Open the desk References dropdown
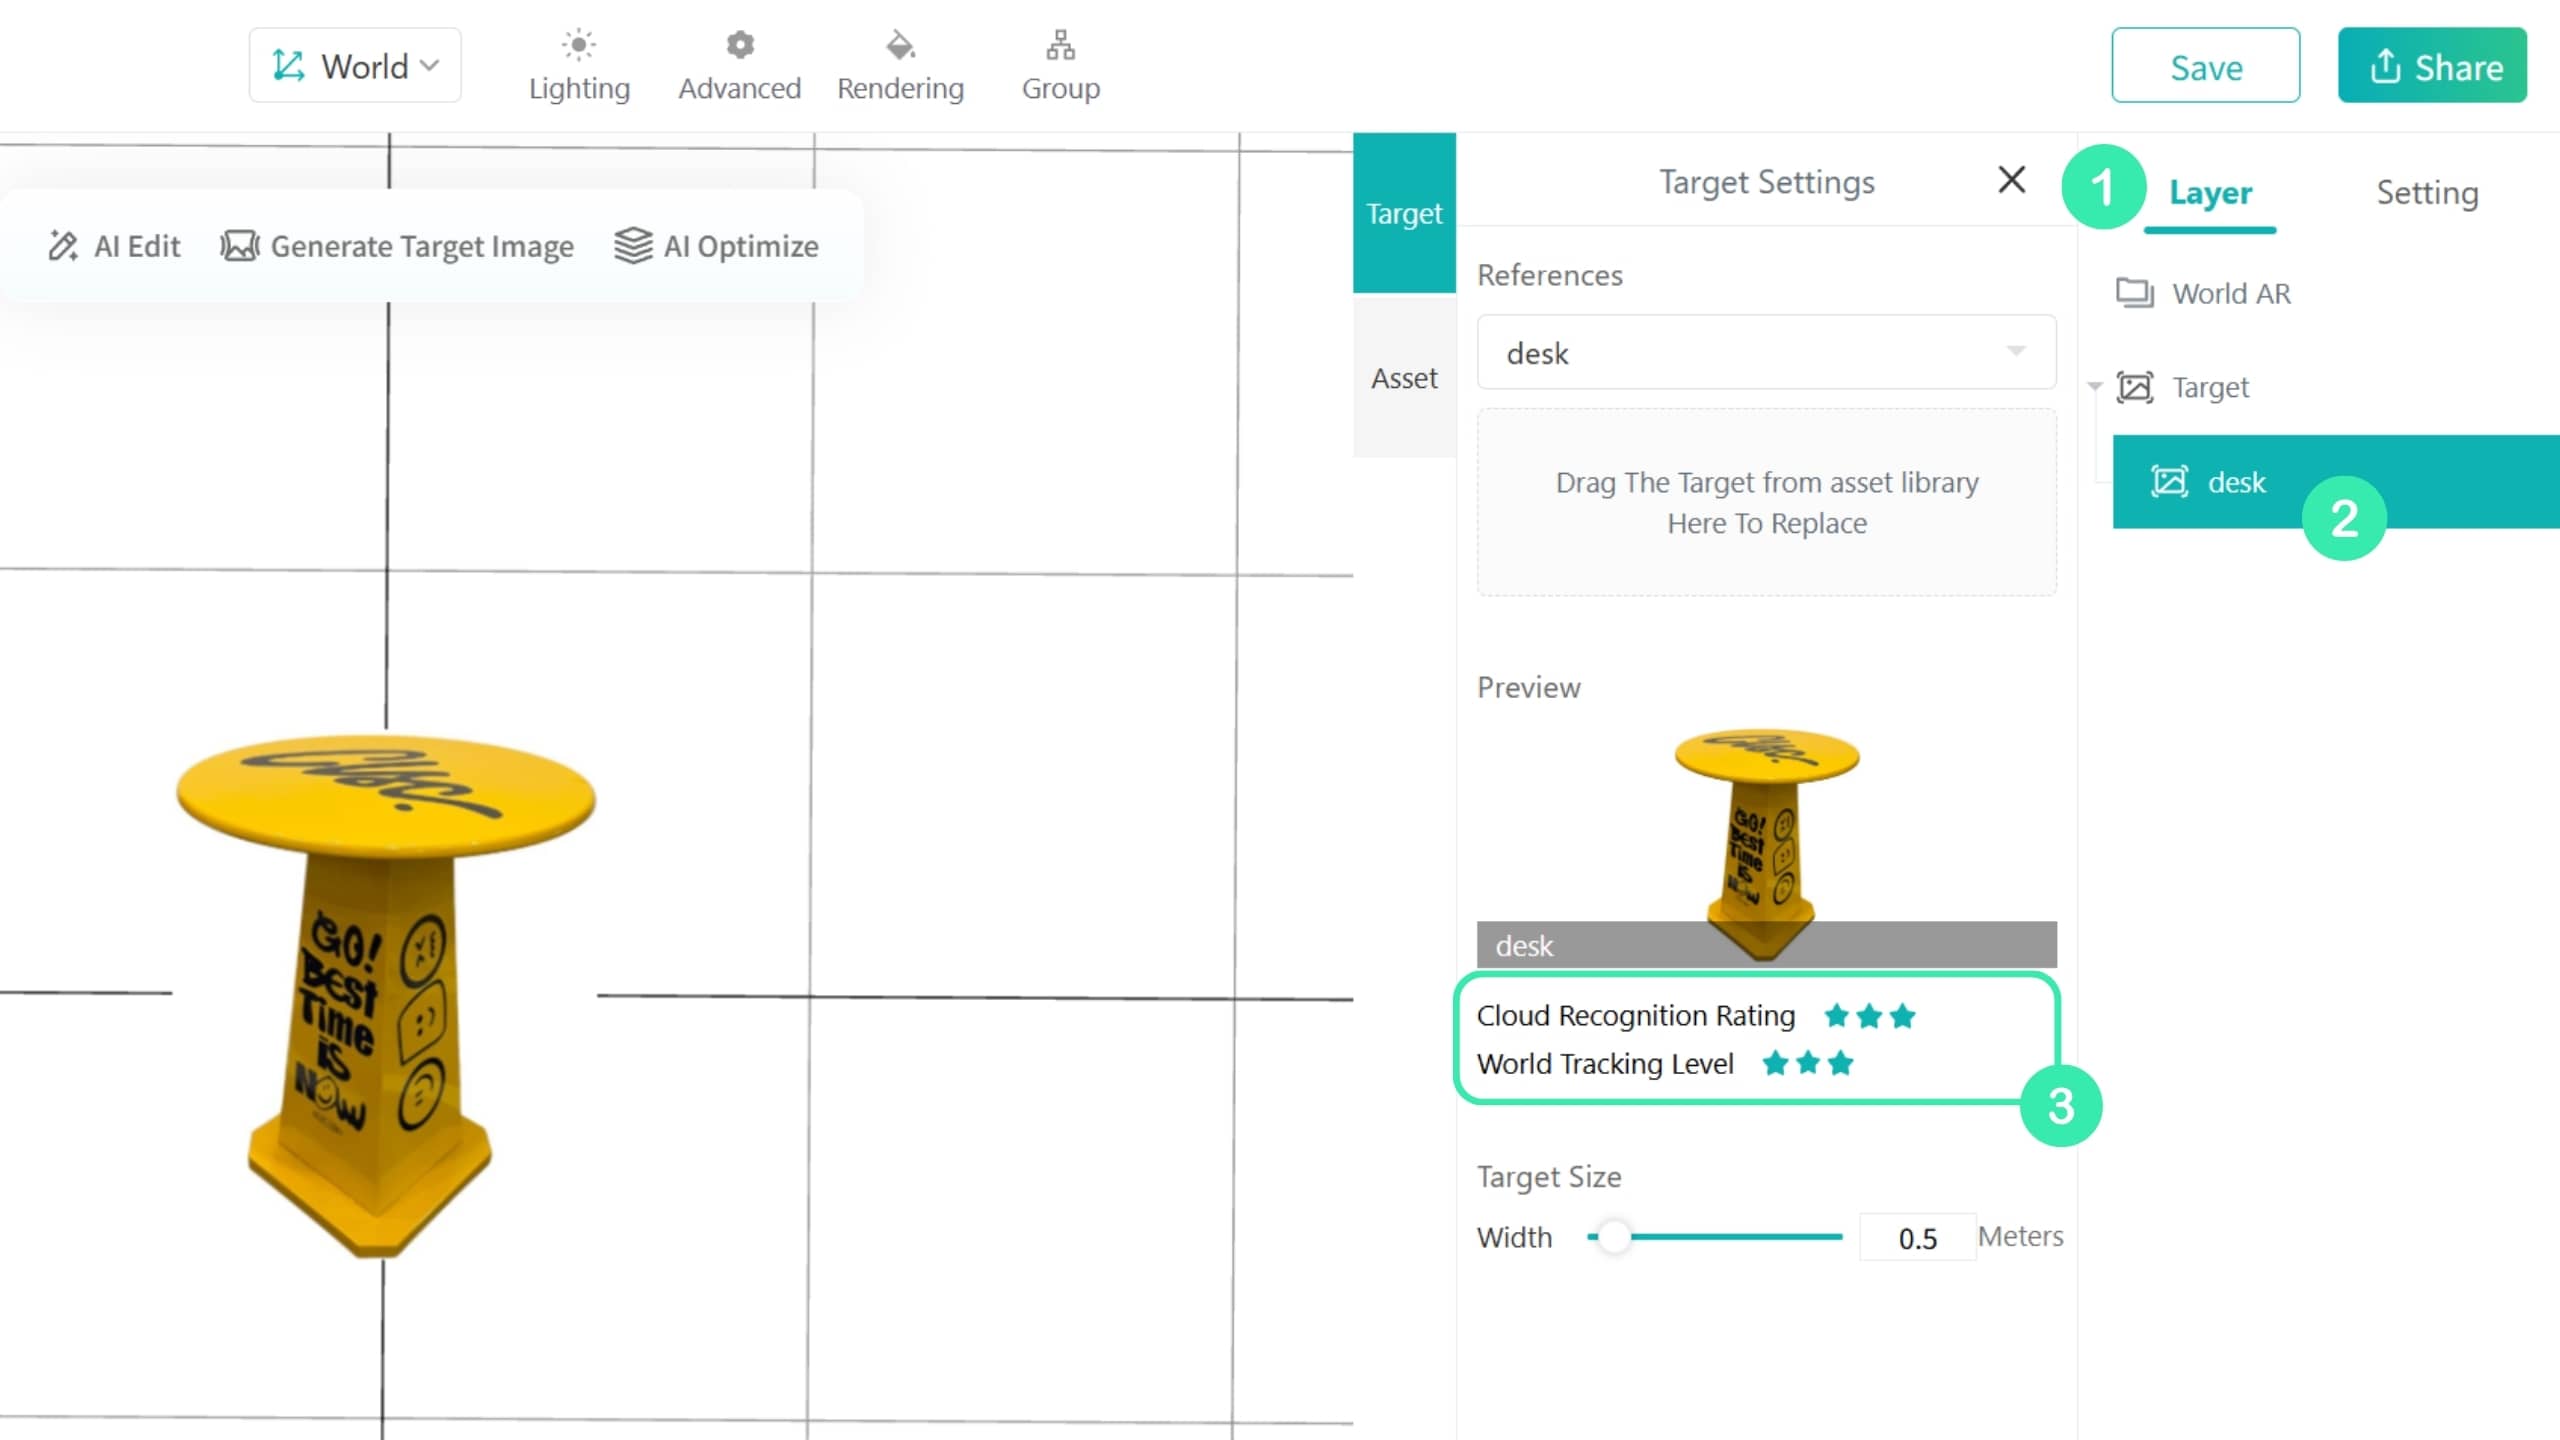The height and width of the screenshot is (1440, 2560). click(1766, 352)
